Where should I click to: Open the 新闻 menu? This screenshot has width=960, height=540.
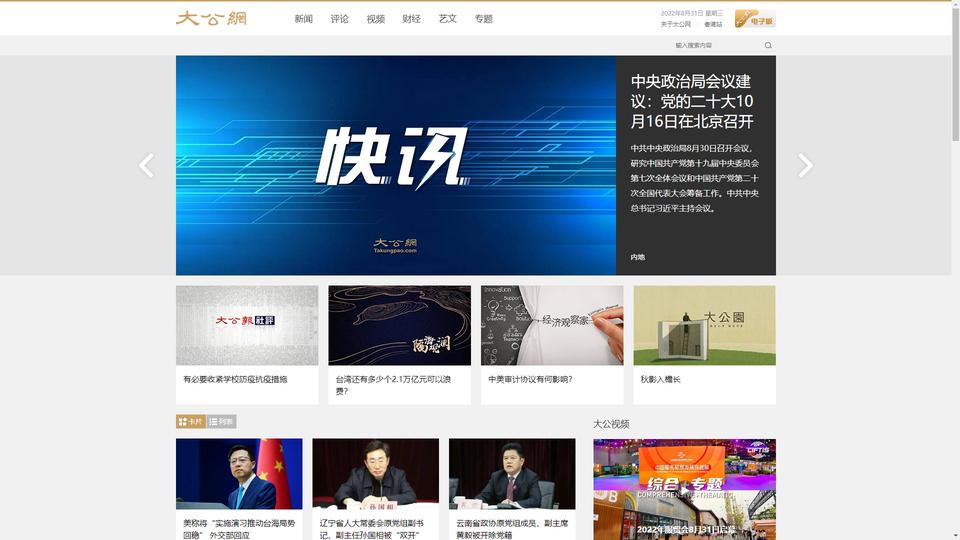303,19
